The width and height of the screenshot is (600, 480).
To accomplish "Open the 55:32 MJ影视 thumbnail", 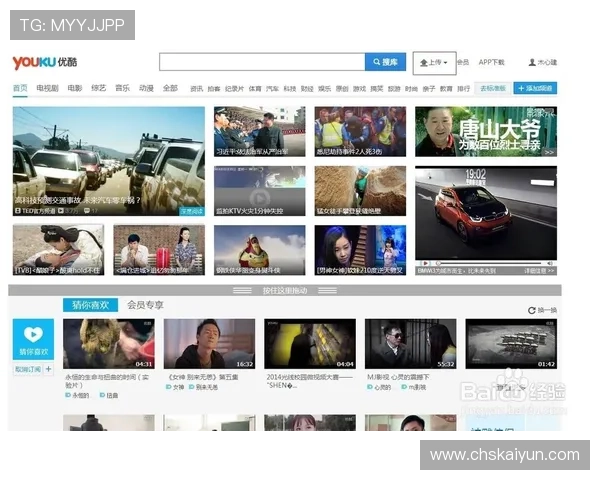I will 411,344.
